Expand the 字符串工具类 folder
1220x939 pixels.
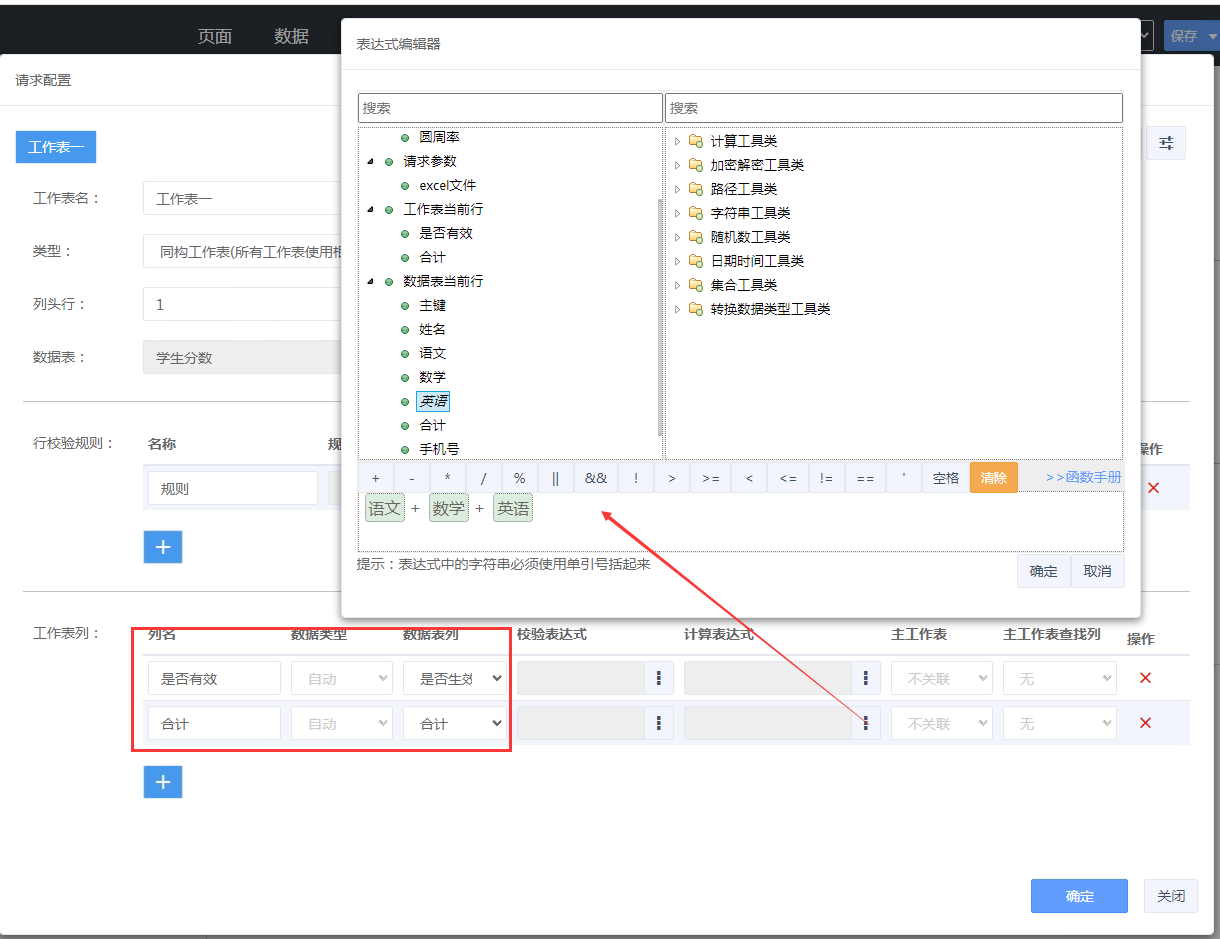(x=677, y=213)
